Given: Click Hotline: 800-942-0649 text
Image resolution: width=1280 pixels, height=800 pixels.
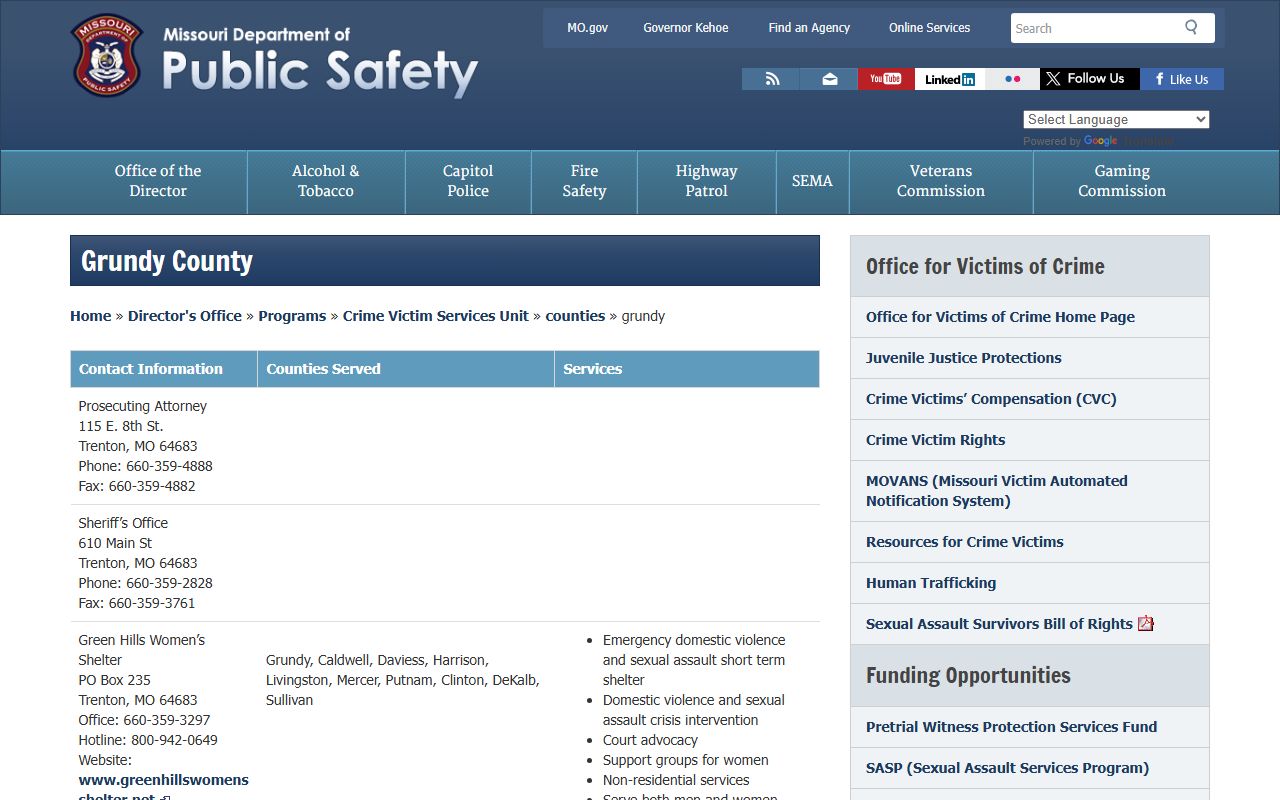Looking at the screenshot, I should point(148,740).
